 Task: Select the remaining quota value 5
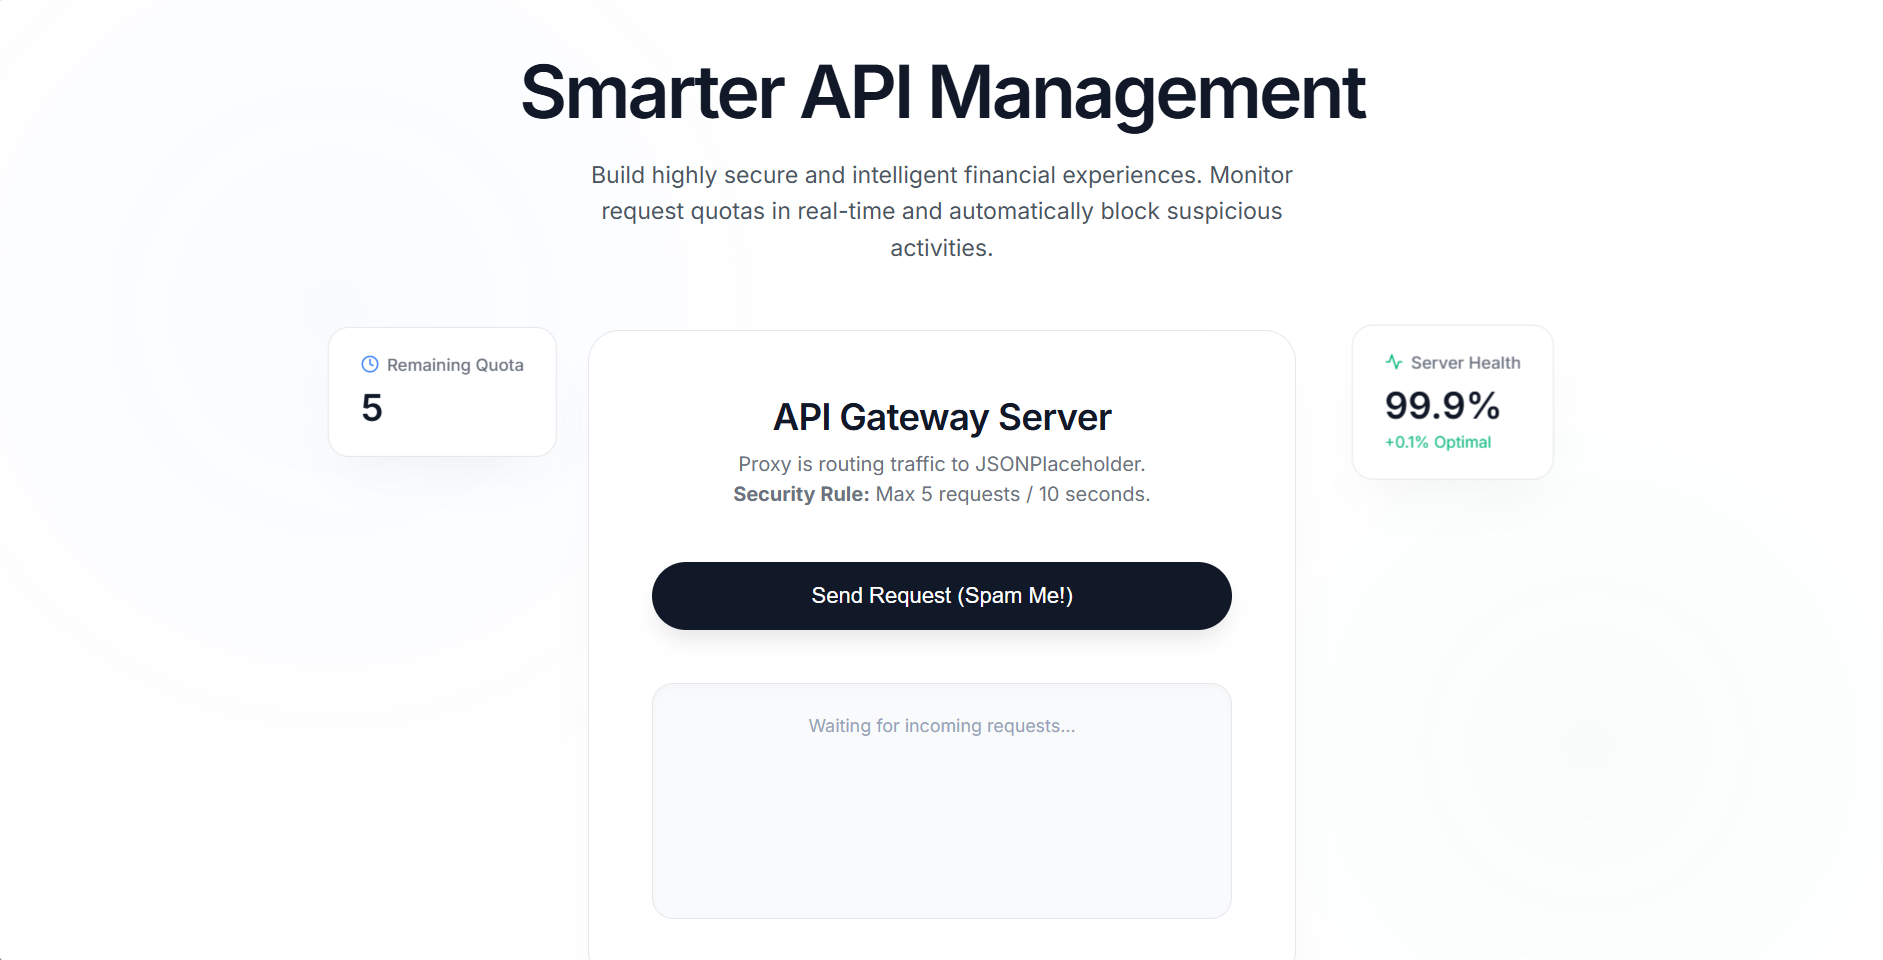[x=372, y=408]
